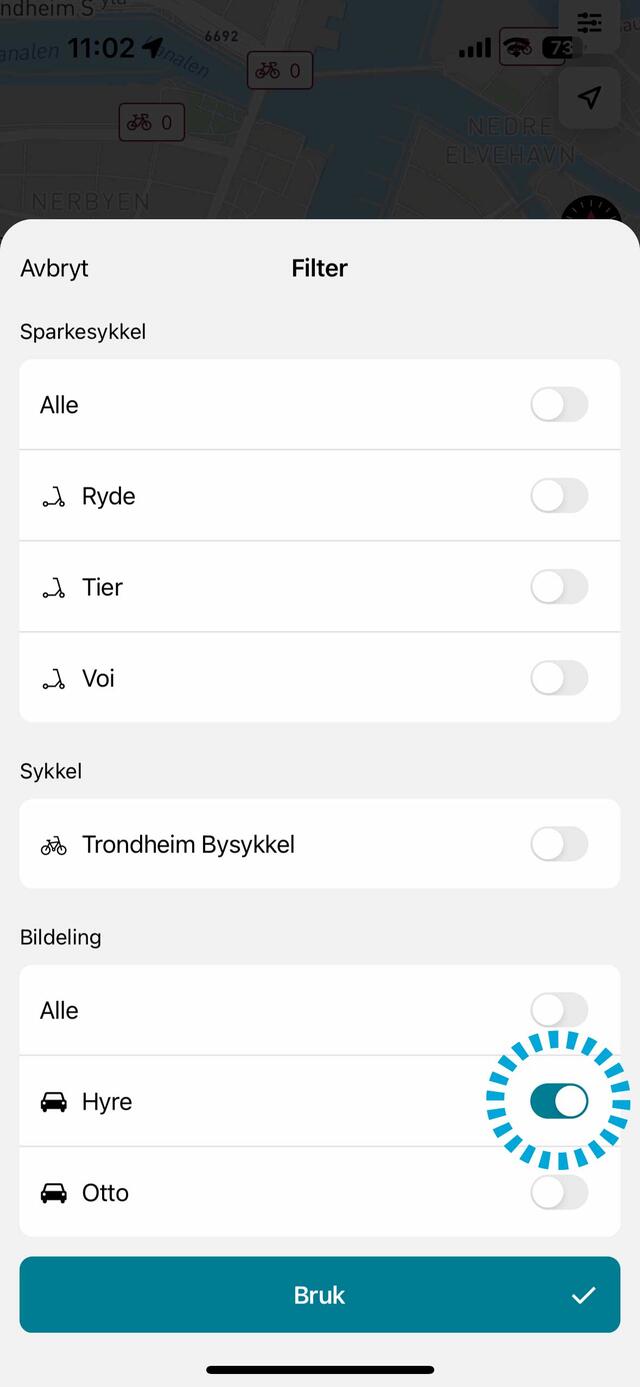The width and height of the screenshot is (640, 1387).
Task: Turn on the Ryde toggle
Action: pos(559,495)
